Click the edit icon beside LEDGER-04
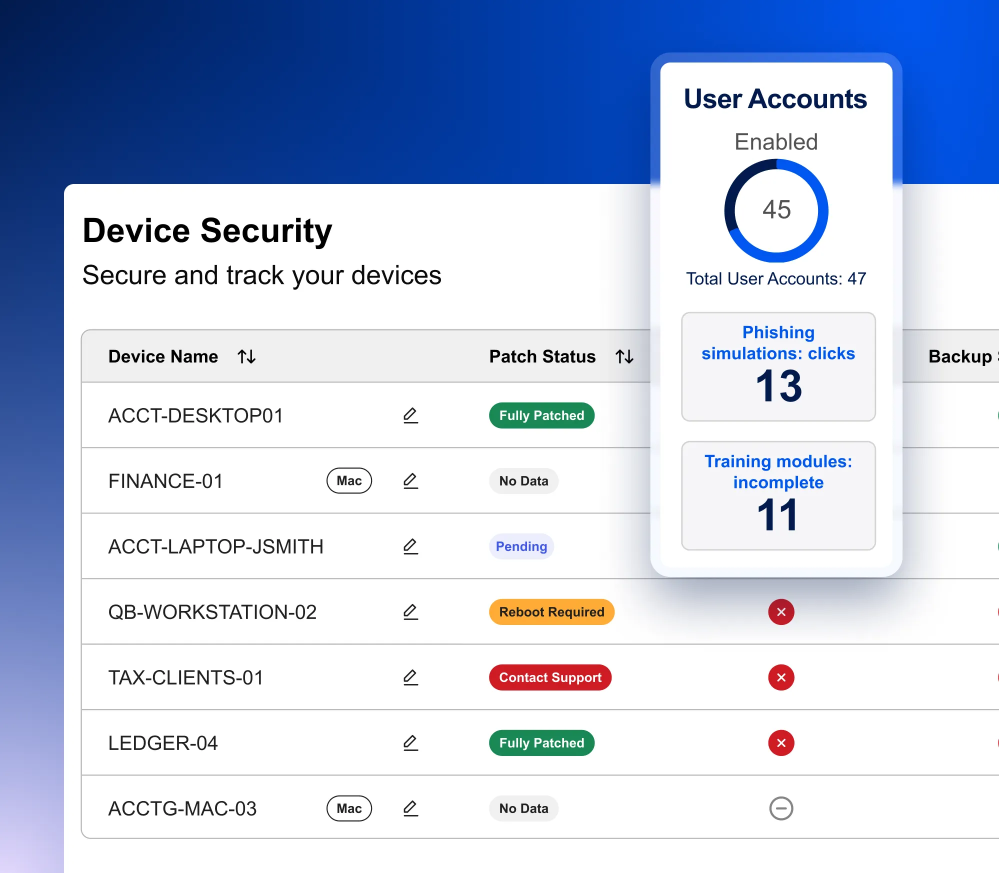 coord(410,743)
